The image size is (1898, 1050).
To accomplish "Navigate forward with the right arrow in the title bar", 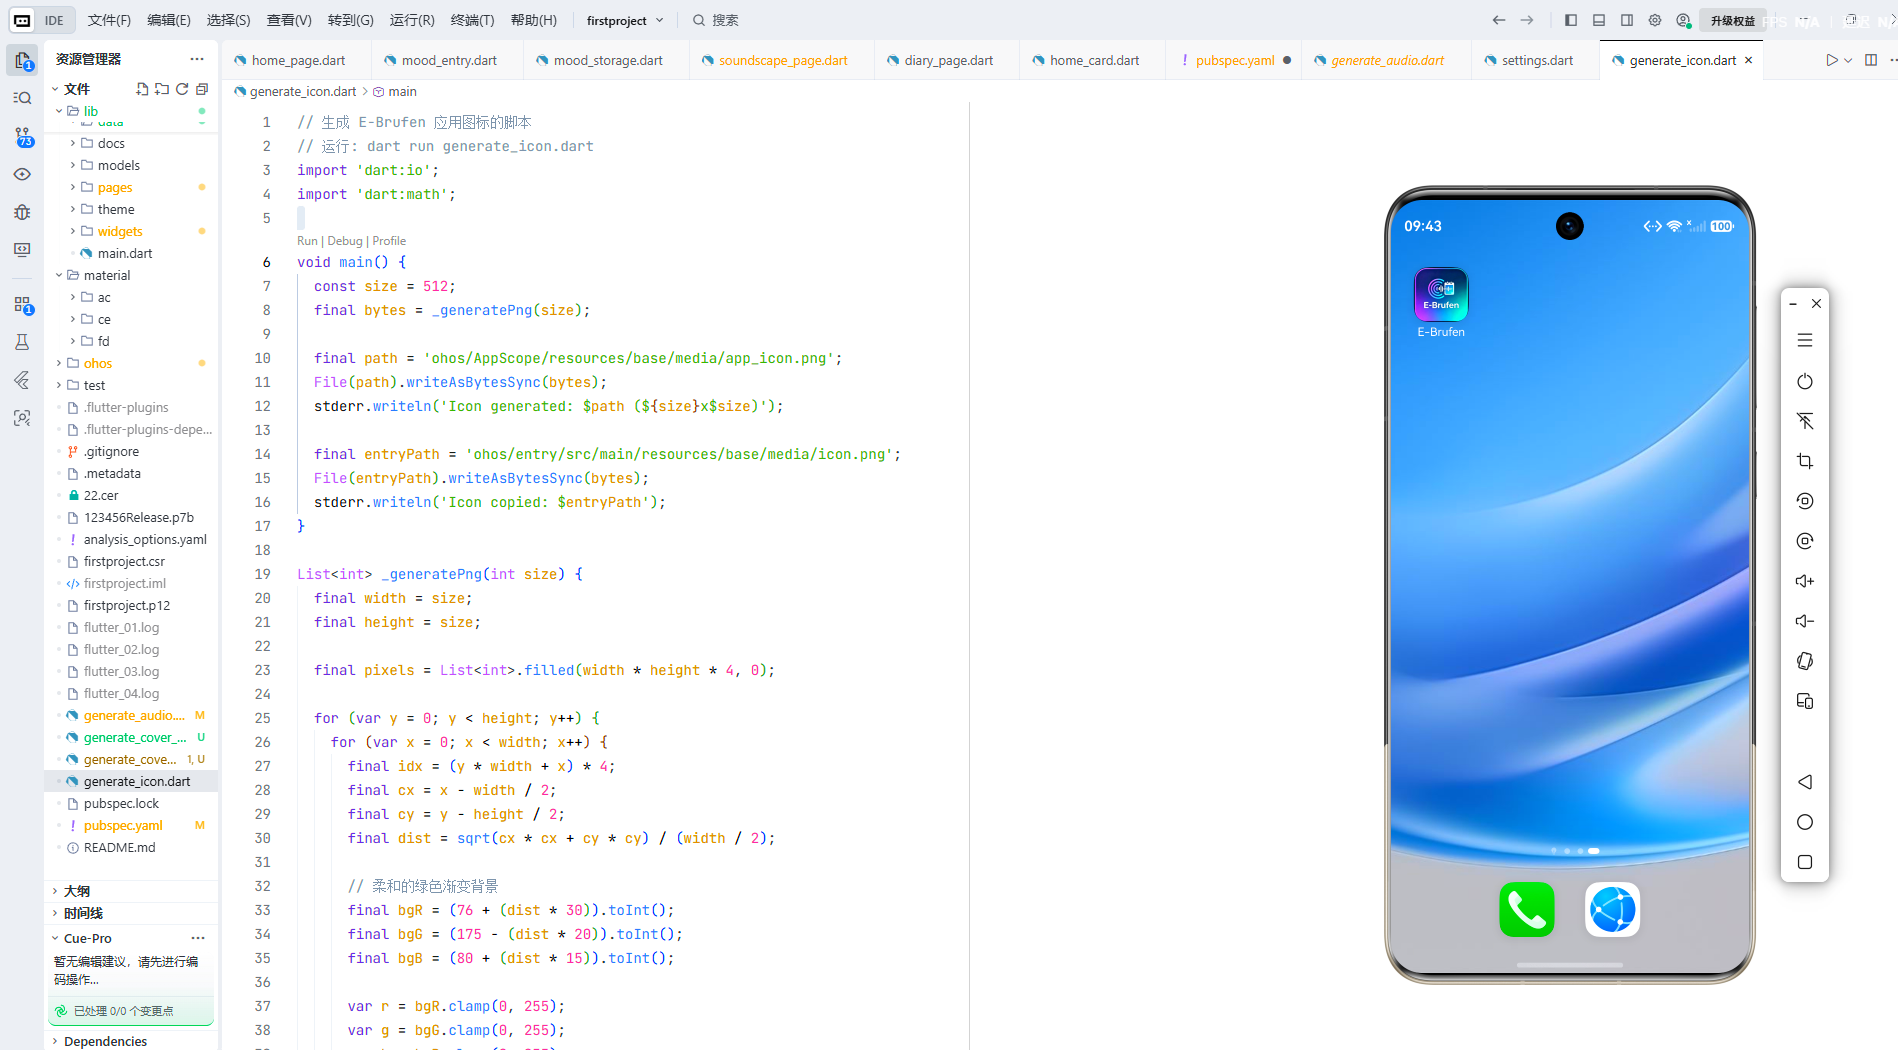I will coord(1527,20).
